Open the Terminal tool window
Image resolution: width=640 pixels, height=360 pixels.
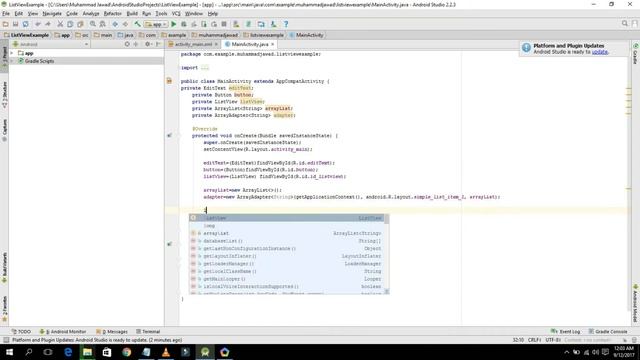pyautogui.click(x=148, y=331)
